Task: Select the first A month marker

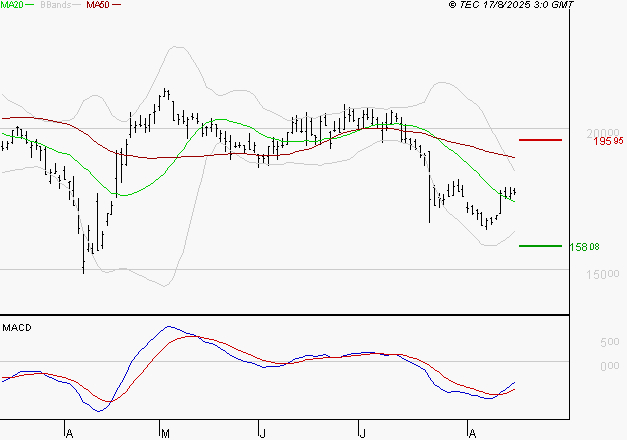Action: [68, 433]
